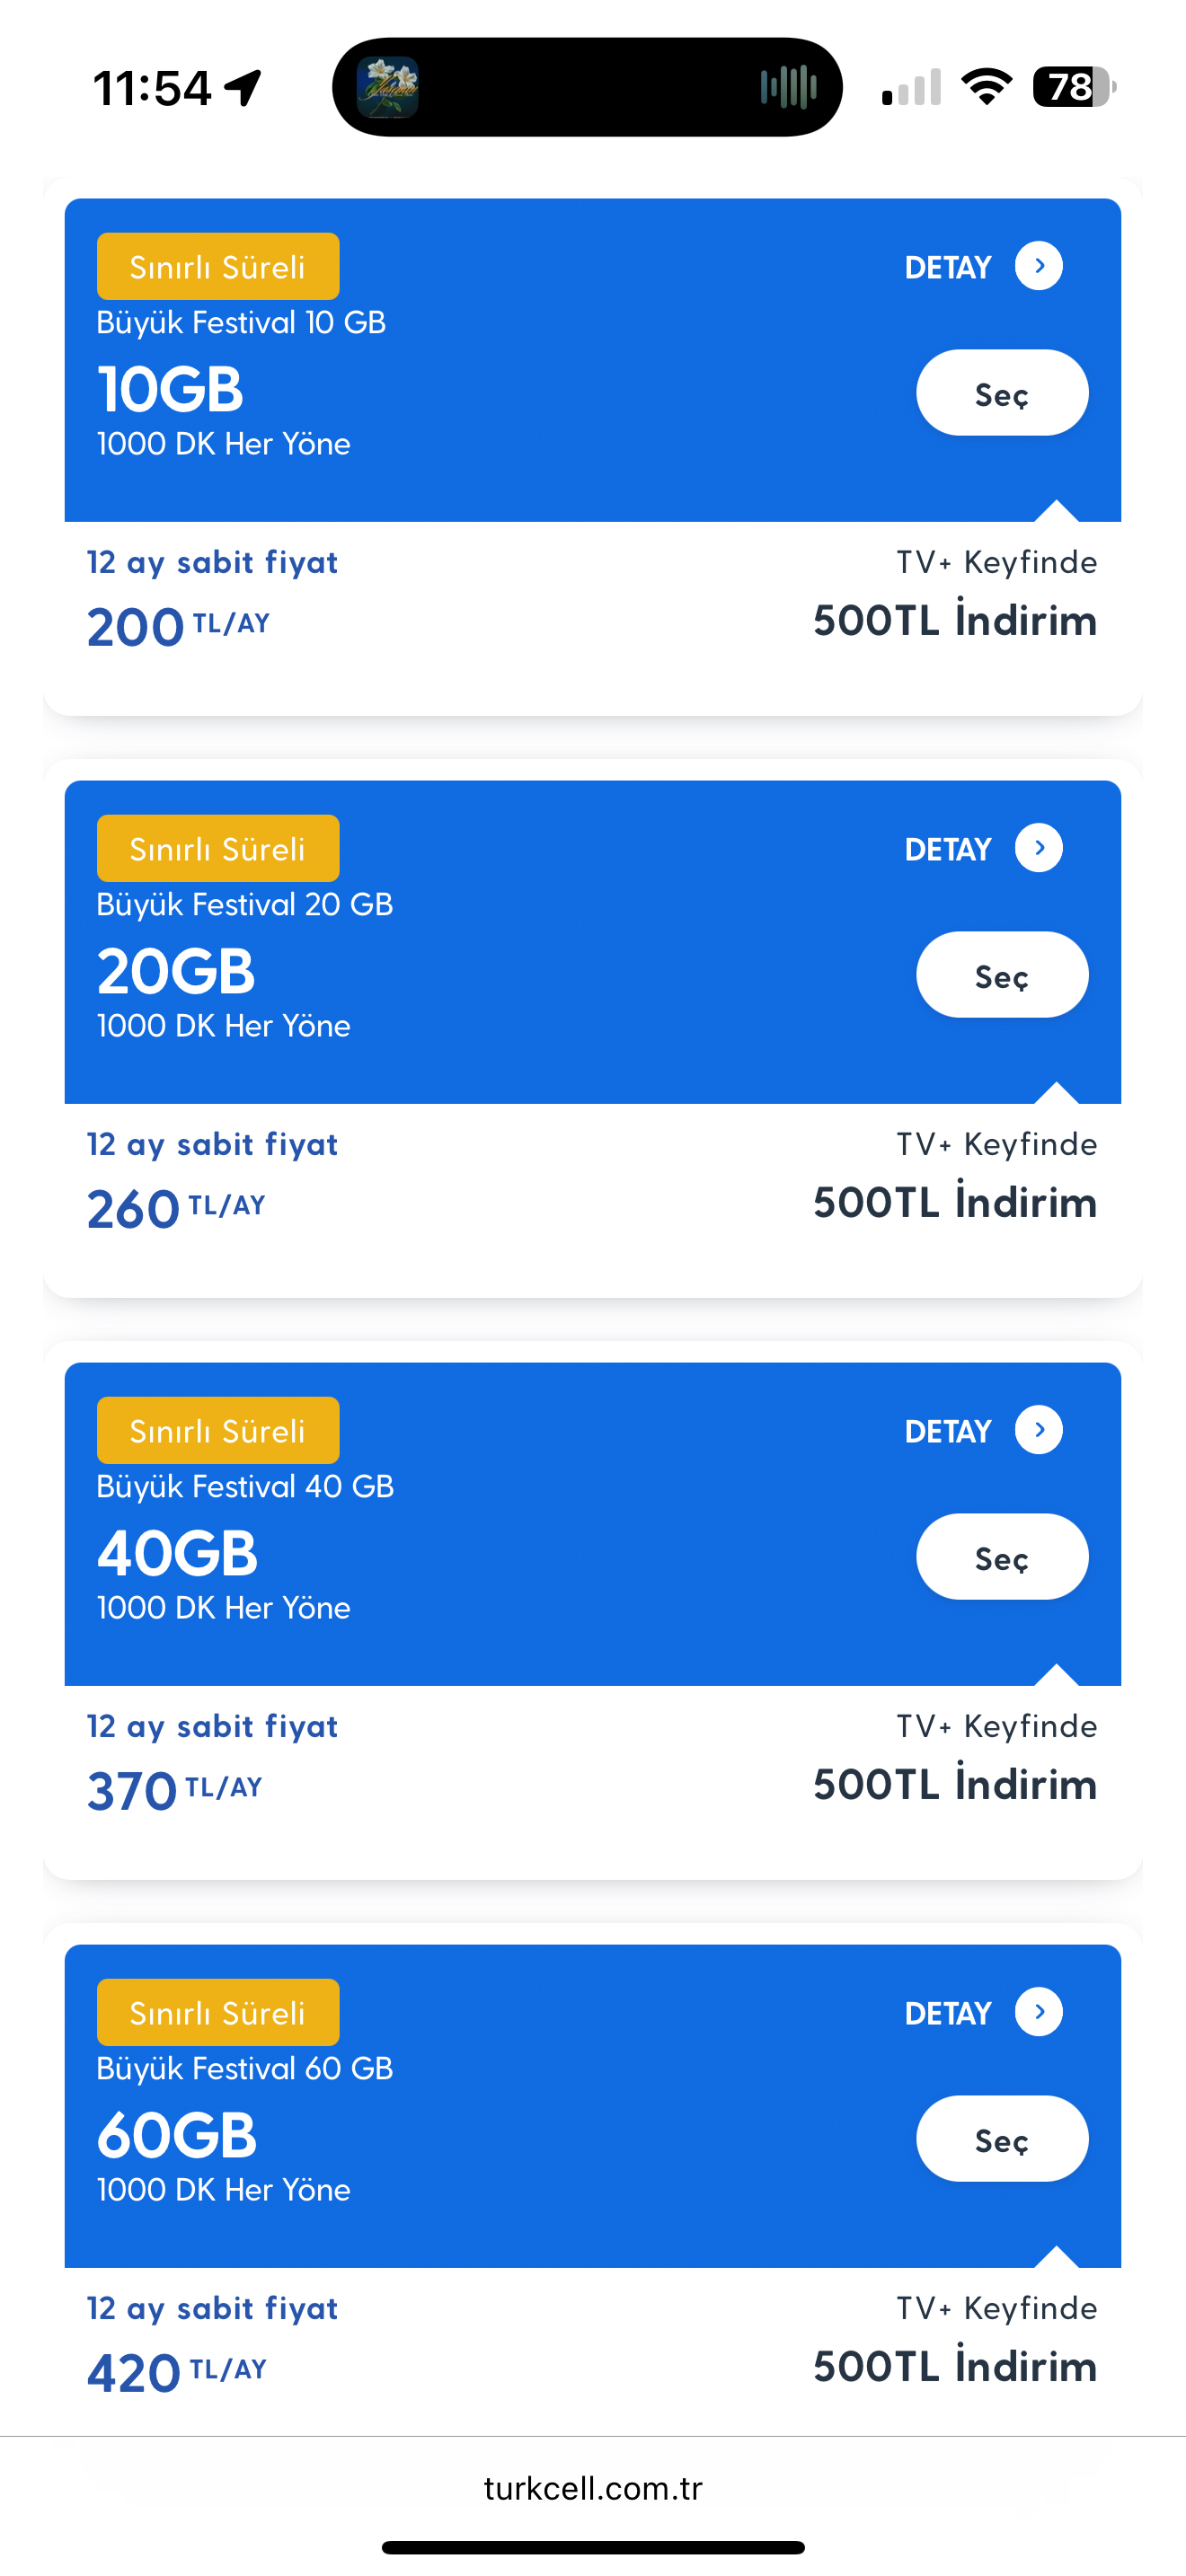
Task: Tap the Sınırlı Süreli badge on 10GB card
Action: coord(218,267)
